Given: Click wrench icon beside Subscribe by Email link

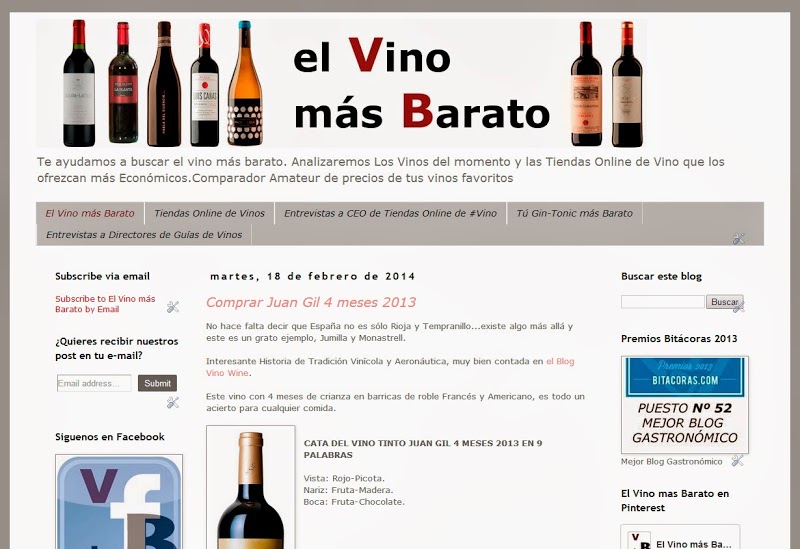Looking at the screenshot, I should (x=173, y=307).
